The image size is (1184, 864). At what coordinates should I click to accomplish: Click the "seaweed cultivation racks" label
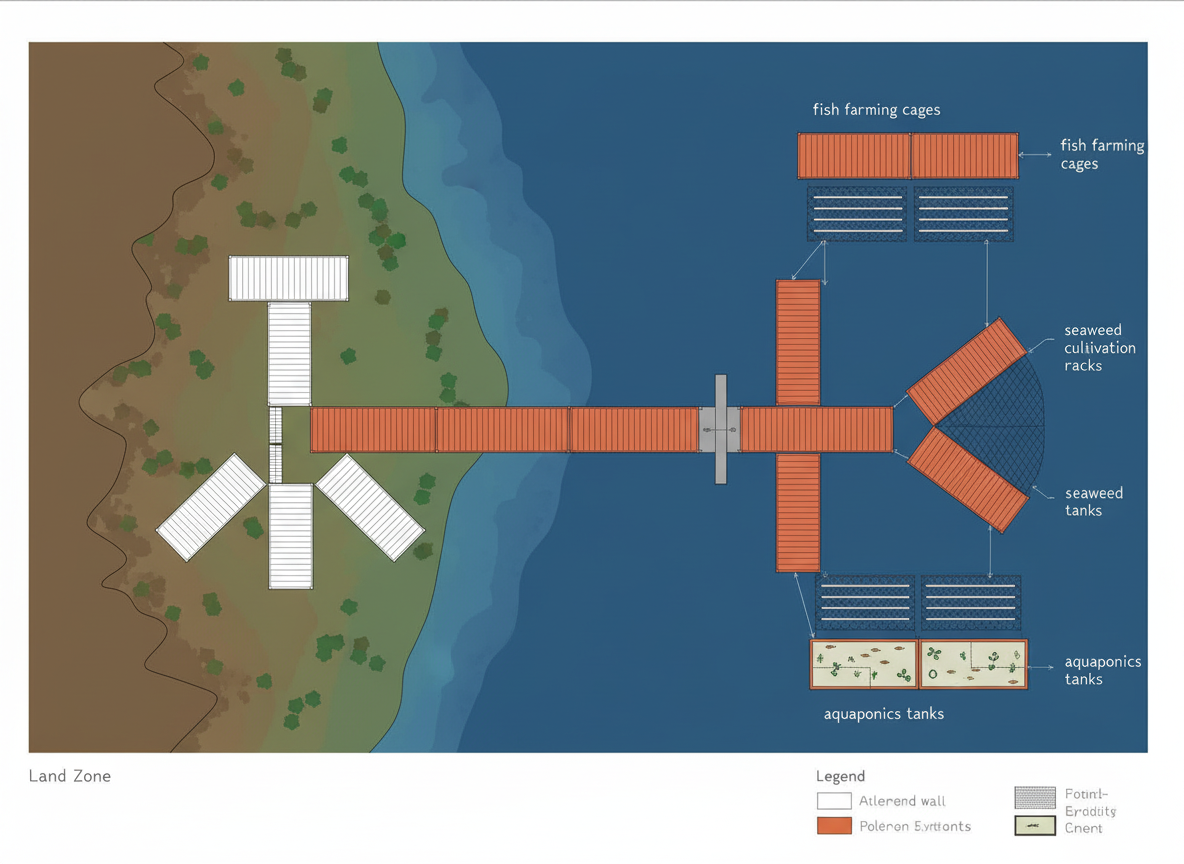(1099, 348)
